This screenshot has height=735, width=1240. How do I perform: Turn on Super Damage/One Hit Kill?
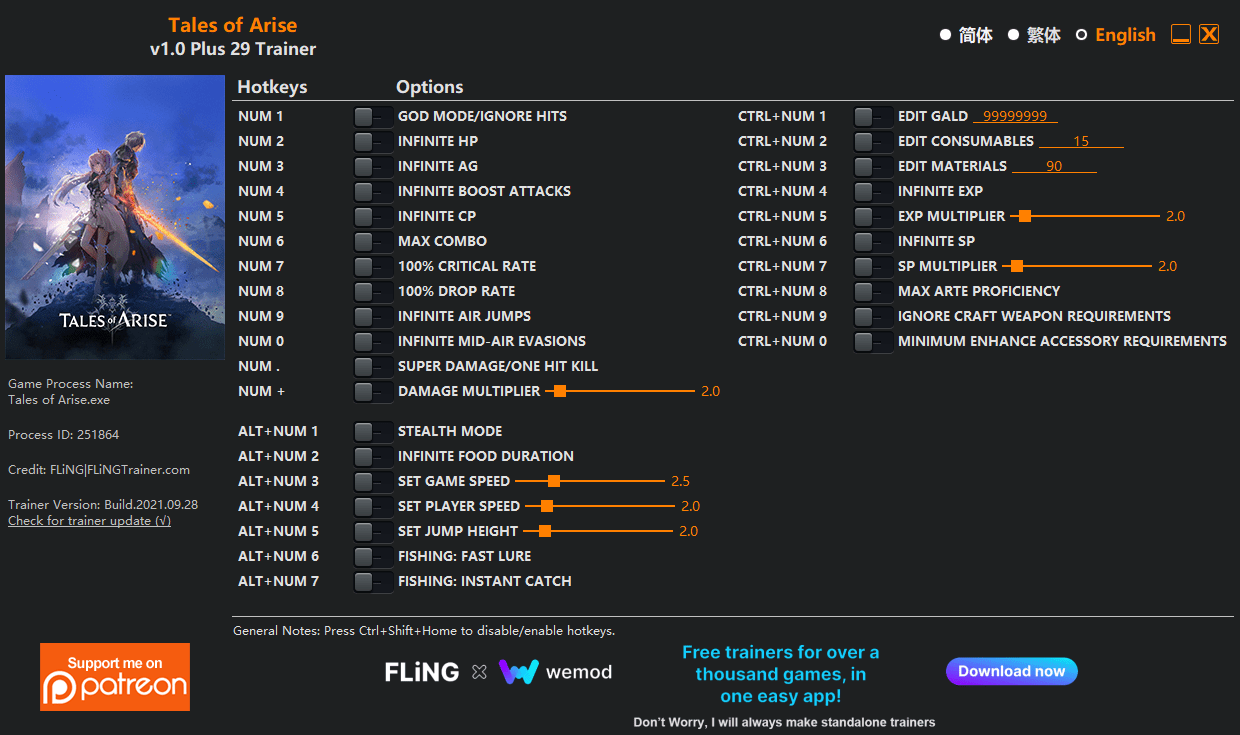point(372,367)
